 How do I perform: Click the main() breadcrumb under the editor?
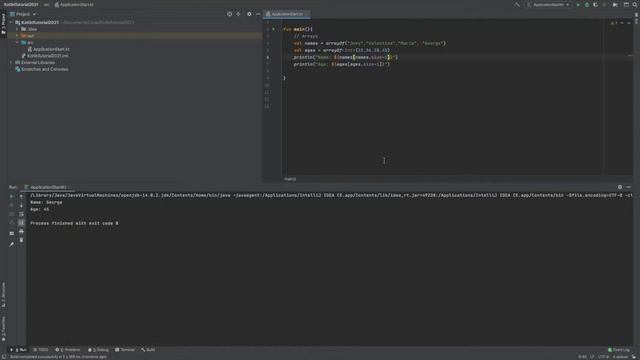coord(290,179)
